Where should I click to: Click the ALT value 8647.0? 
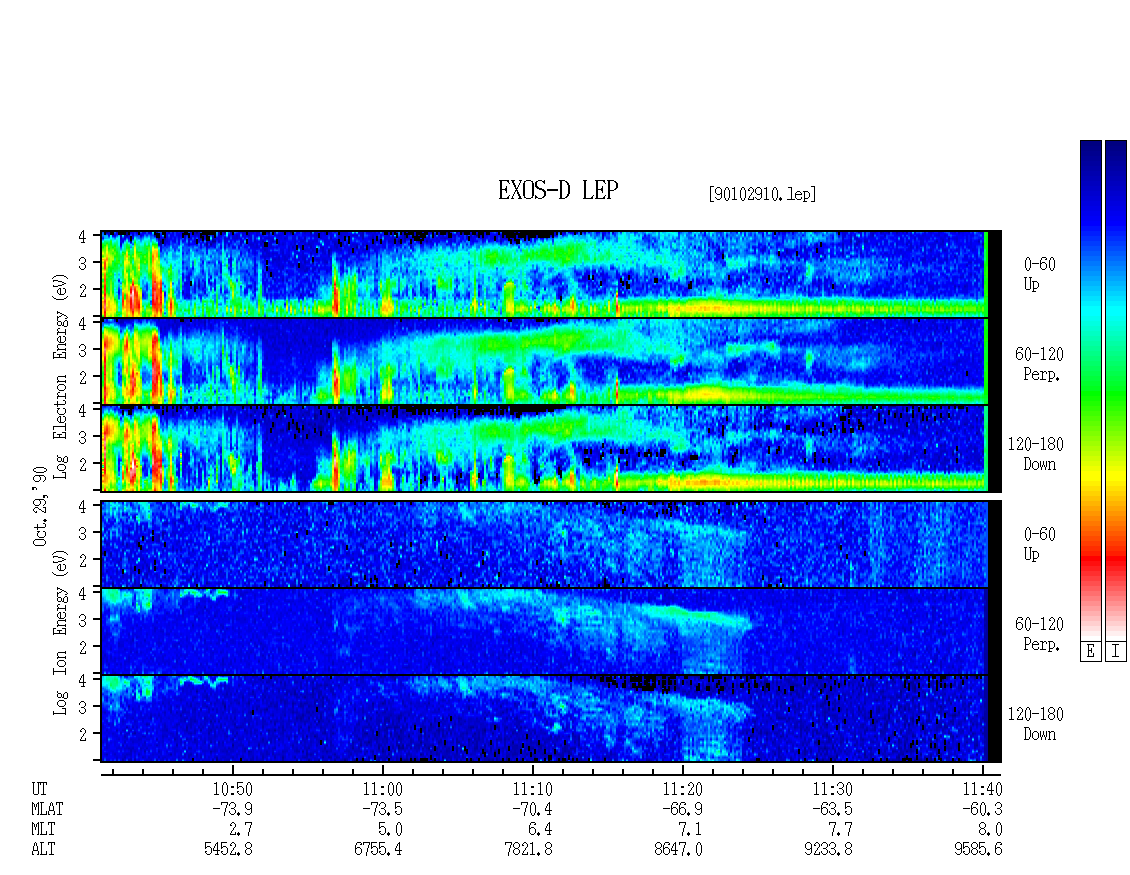tap(678, 850)
